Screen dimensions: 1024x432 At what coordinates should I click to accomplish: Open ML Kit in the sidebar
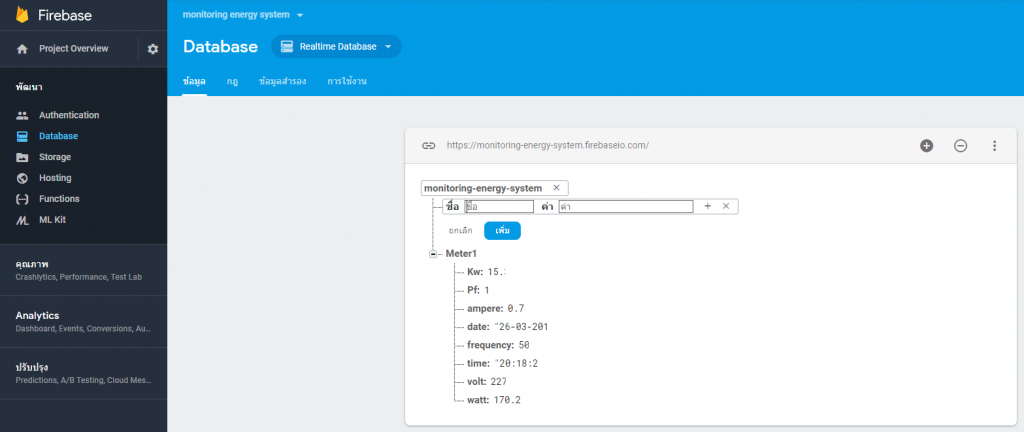pos(54,220)
